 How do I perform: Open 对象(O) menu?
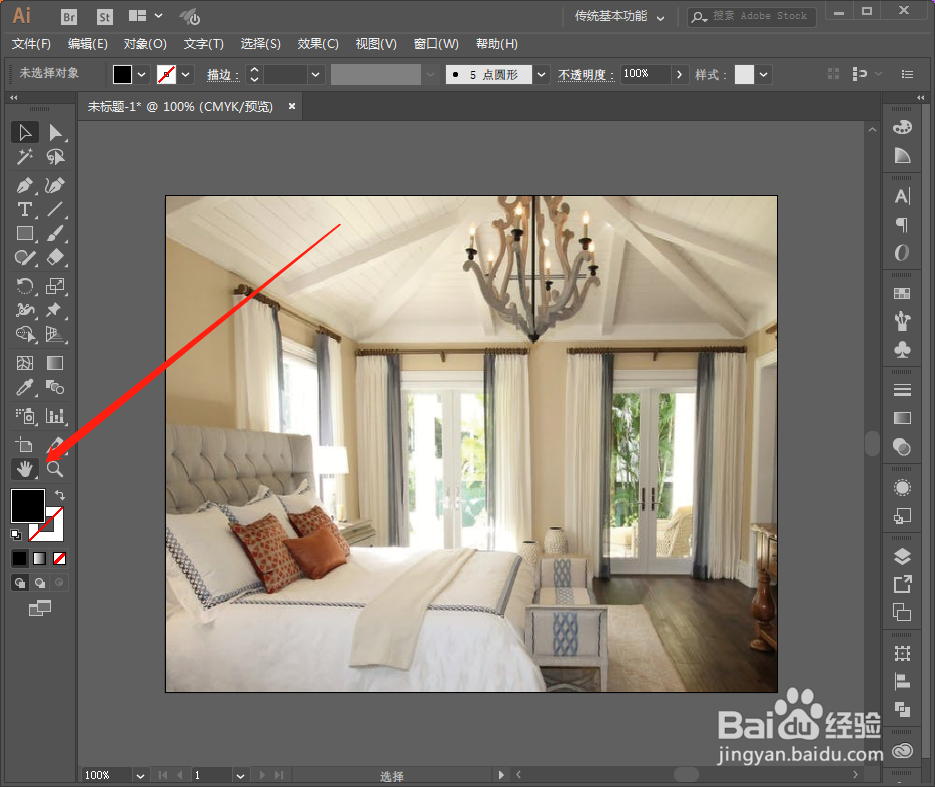pos(145,44)
